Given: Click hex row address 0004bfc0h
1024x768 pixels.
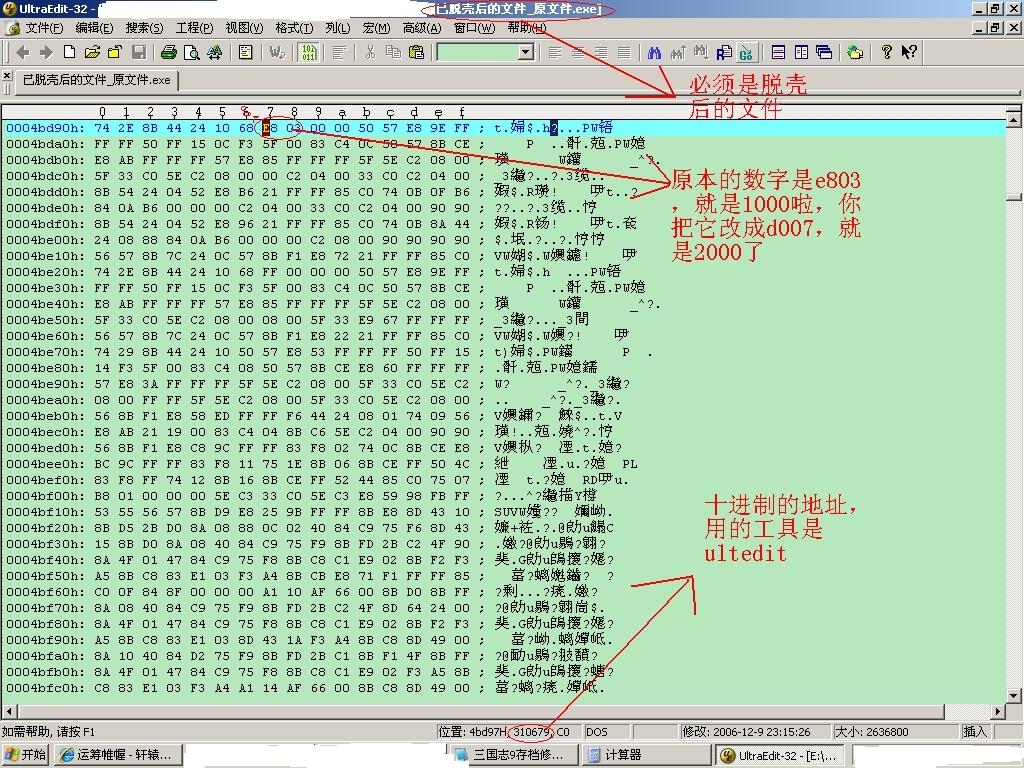Looking at the screenshot, I should tap(45, 688).
